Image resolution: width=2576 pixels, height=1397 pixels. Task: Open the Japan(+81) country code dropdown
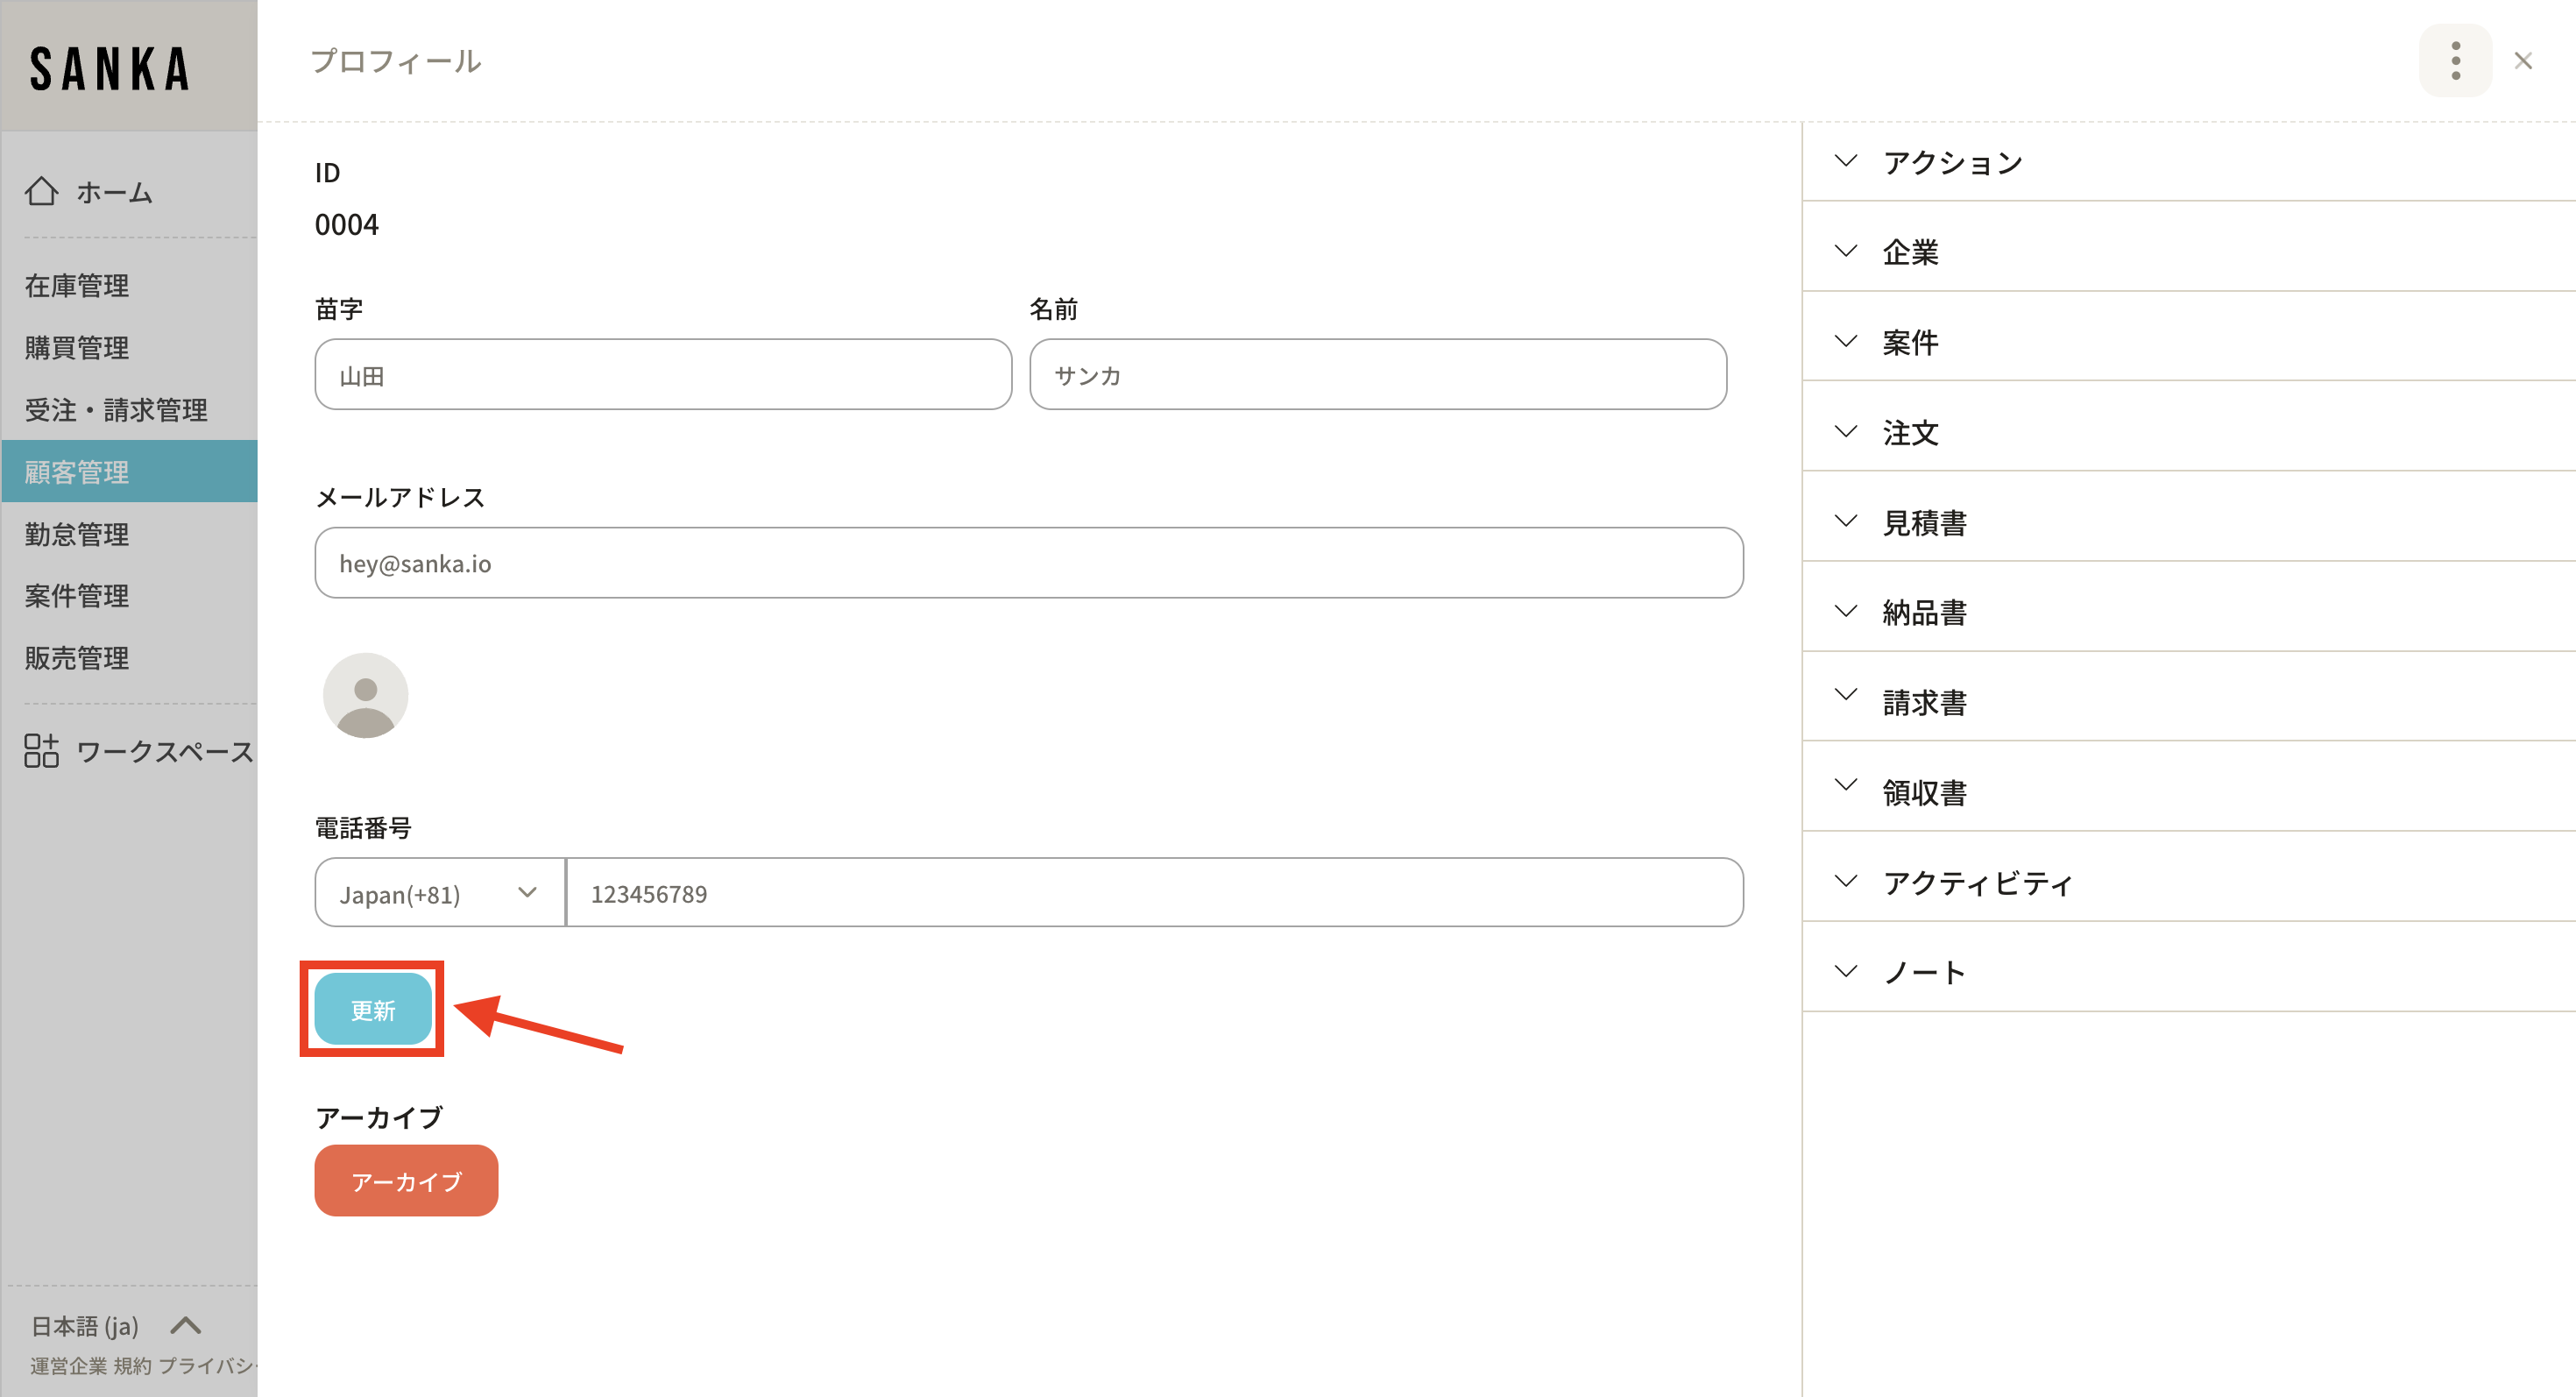coord(438,893)
